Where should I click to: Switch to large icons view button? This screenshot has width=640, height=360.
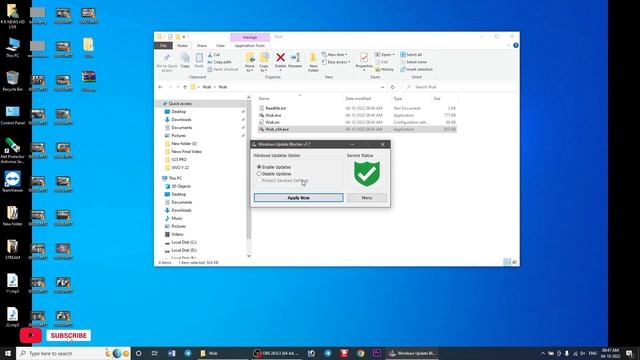coord(514,262)
